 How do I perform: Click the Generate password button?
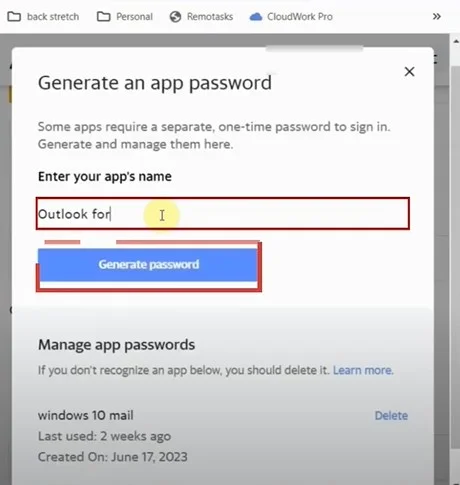tap(148, 264)
